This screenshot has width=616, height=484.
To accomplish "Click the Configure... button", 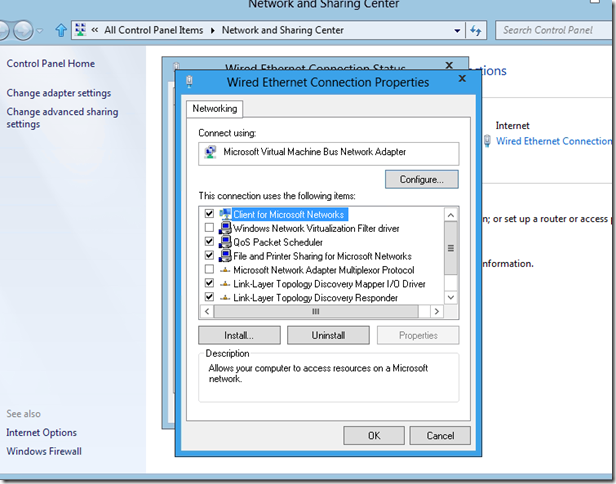I will (x=422, y=179).
